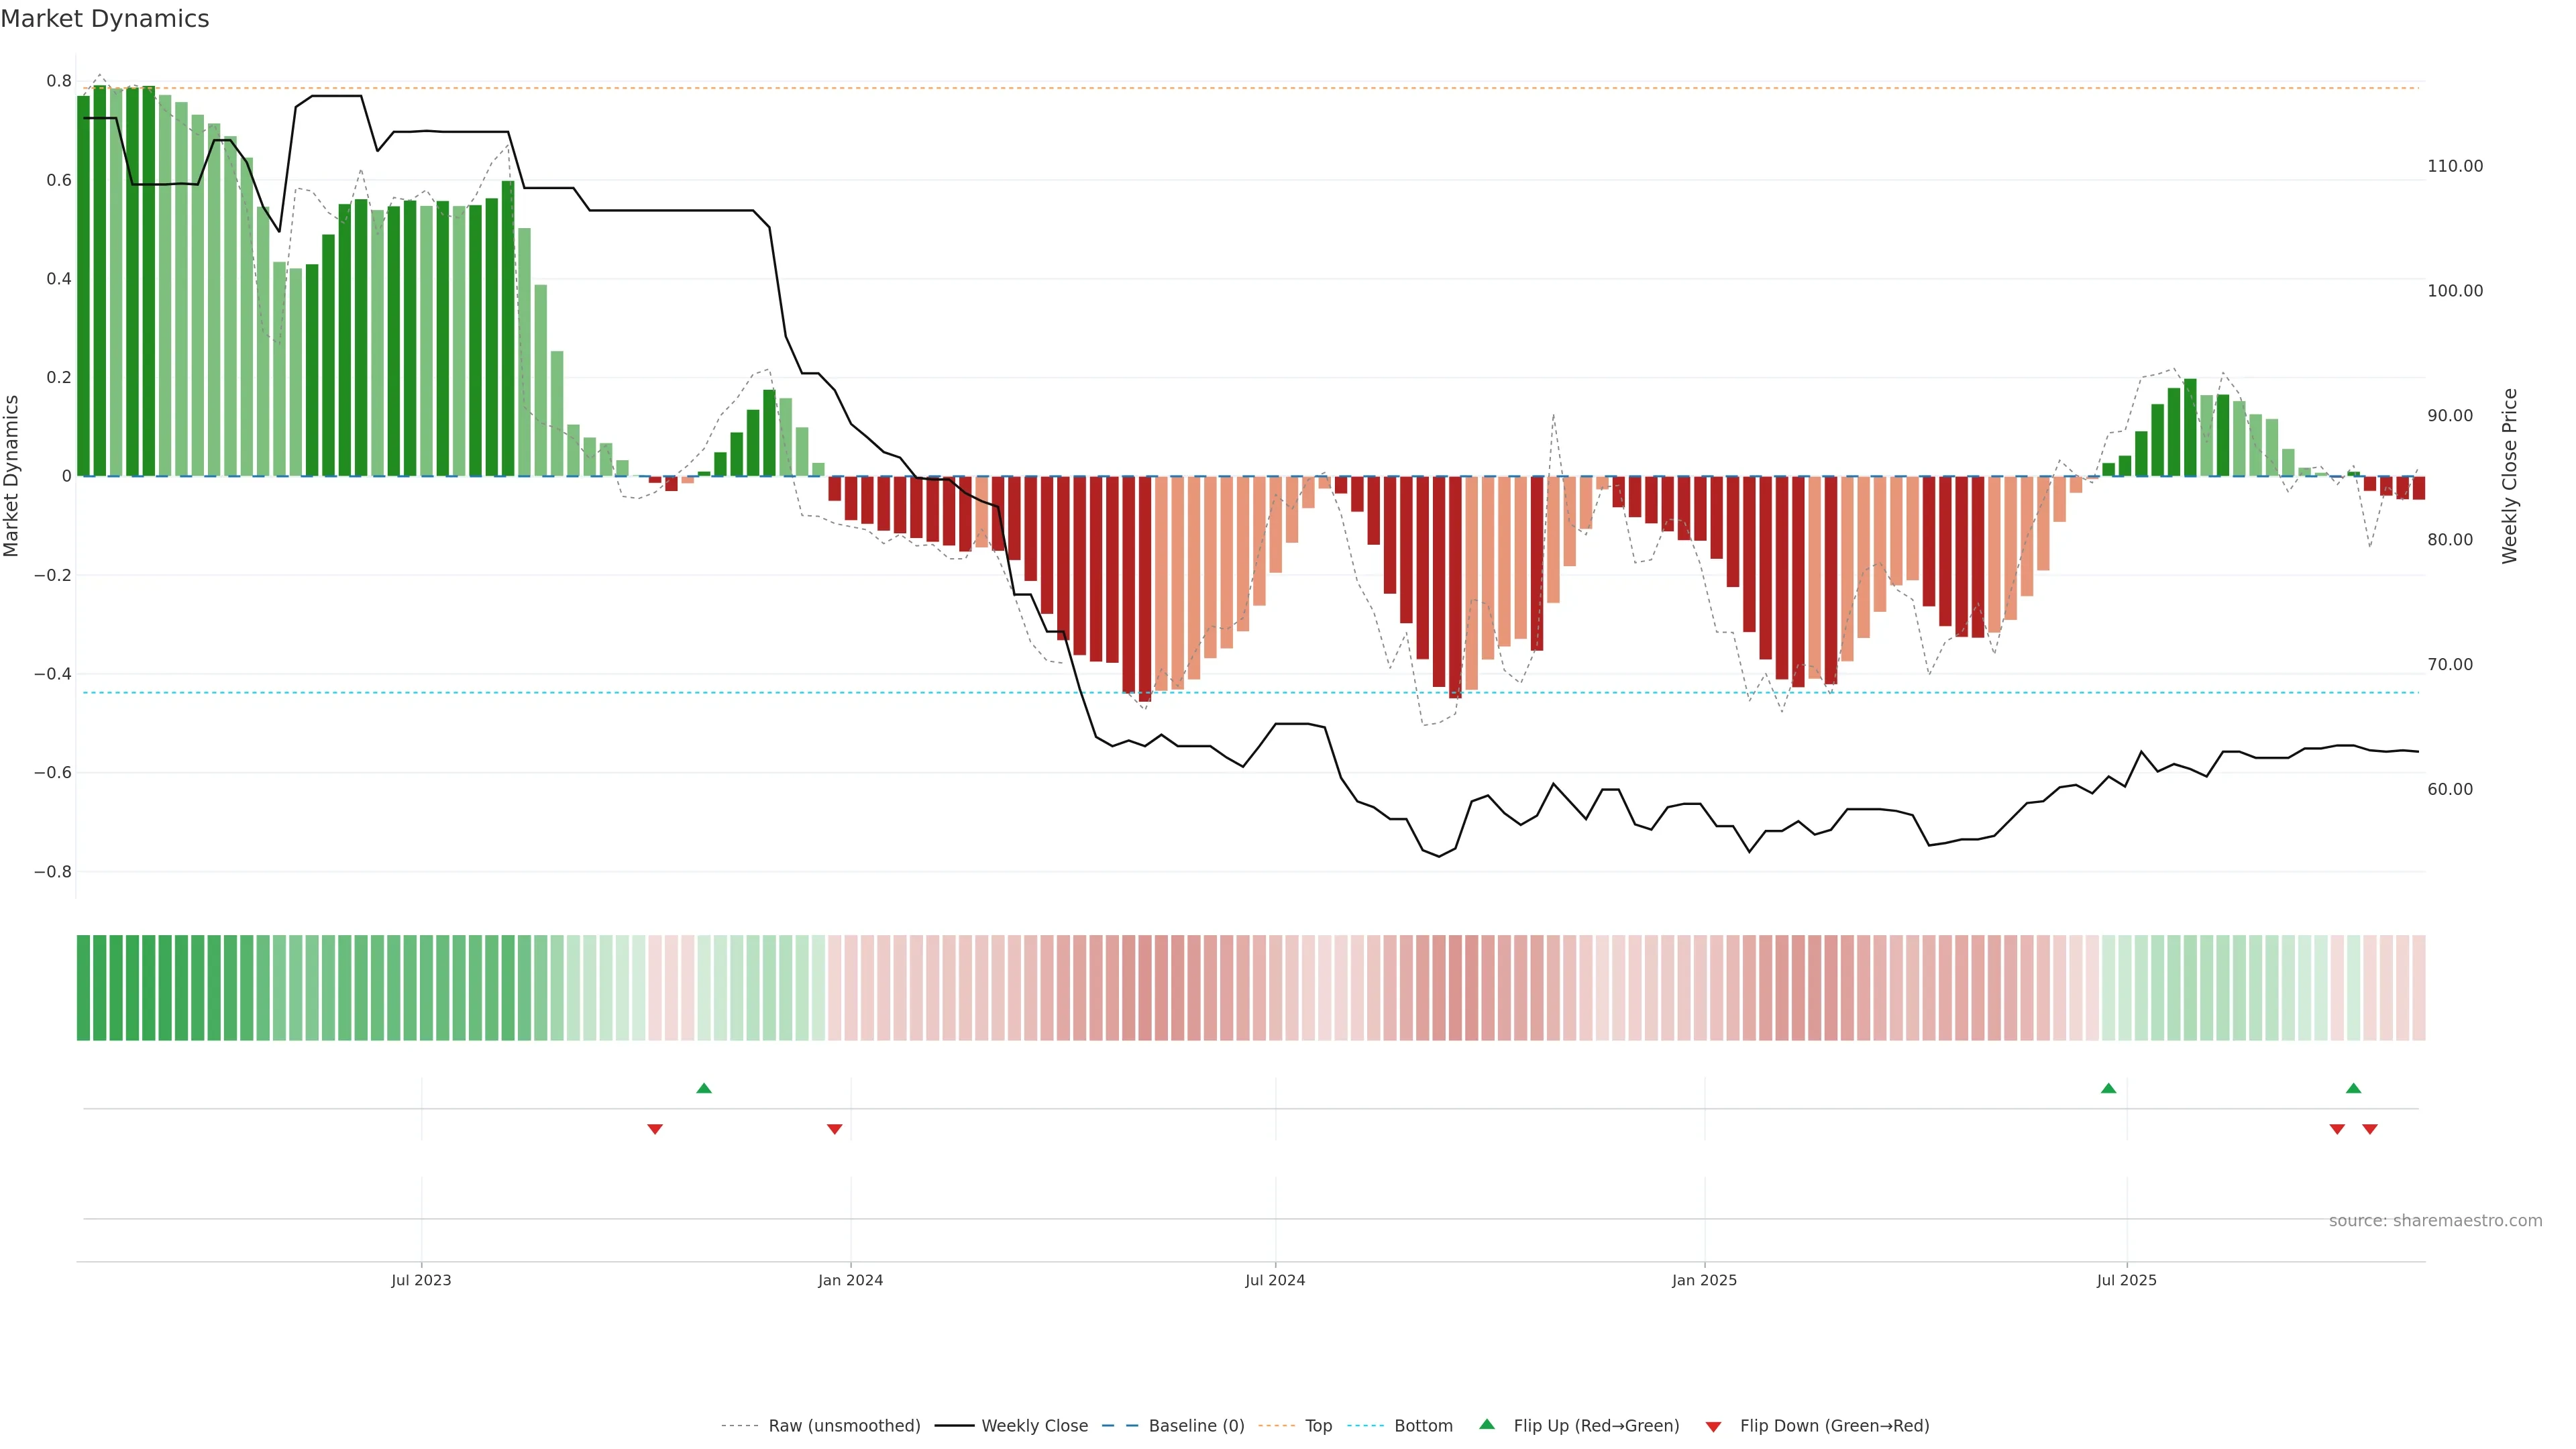Click the flip-up triangle between Jul 2023 and Jan 2024
This screenshot has height=1449, width=2576.
click(704, 1088)
